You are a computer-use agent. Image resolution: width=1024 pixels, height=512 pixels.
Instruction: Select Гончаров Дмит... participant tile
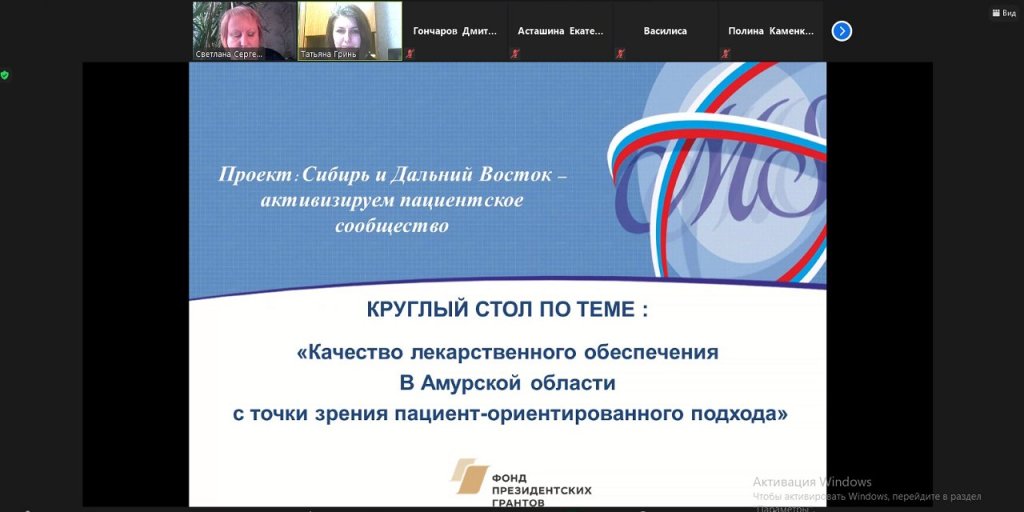[x=455, y=31]
